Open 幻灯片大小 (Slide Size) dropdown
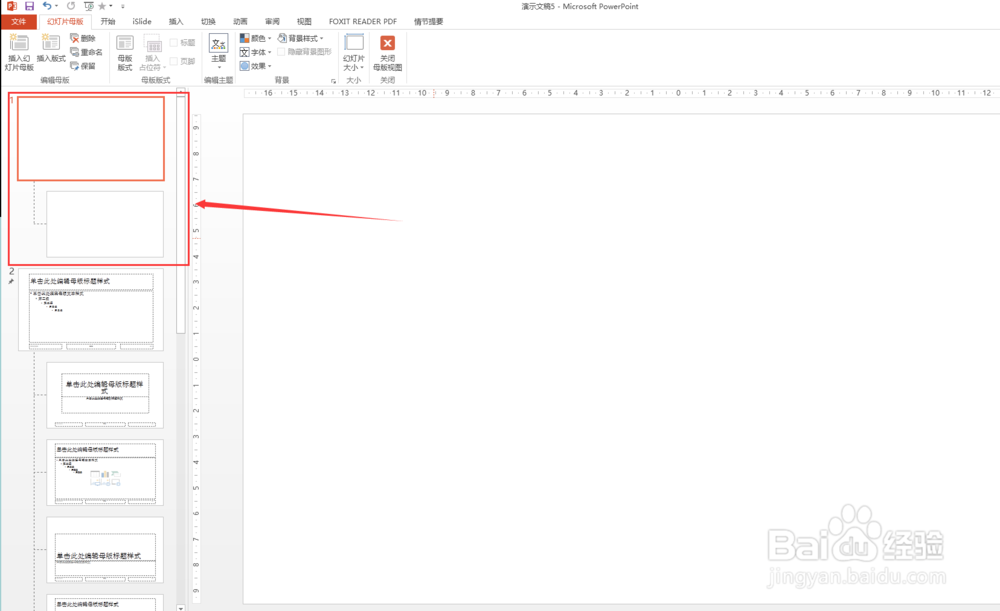Screen dimensions: 1000x611 point(354,52)
